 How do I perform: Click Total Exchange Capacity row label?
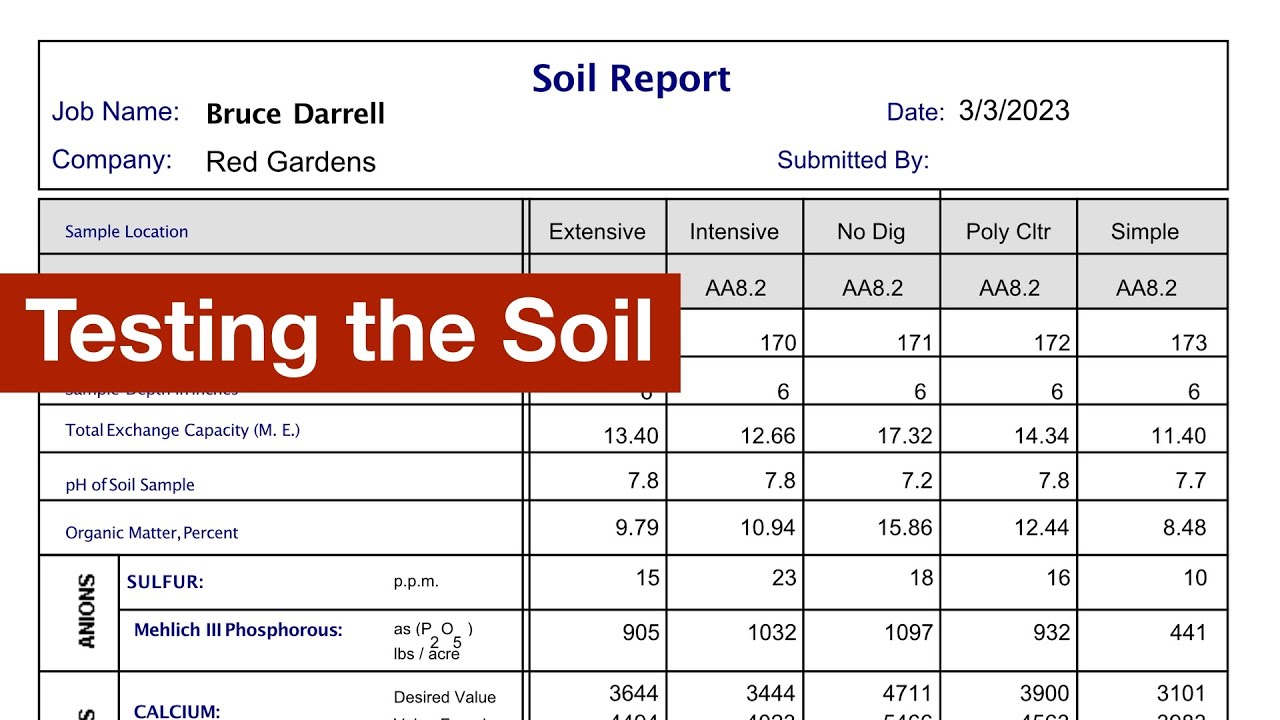182,431
